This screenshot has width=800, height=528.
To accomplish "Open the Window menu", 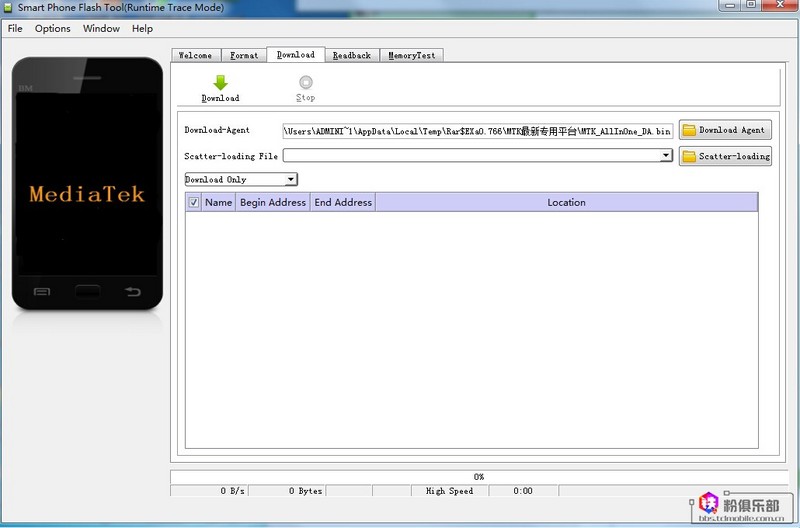I will pyautogui.click(x=101, y=29).
